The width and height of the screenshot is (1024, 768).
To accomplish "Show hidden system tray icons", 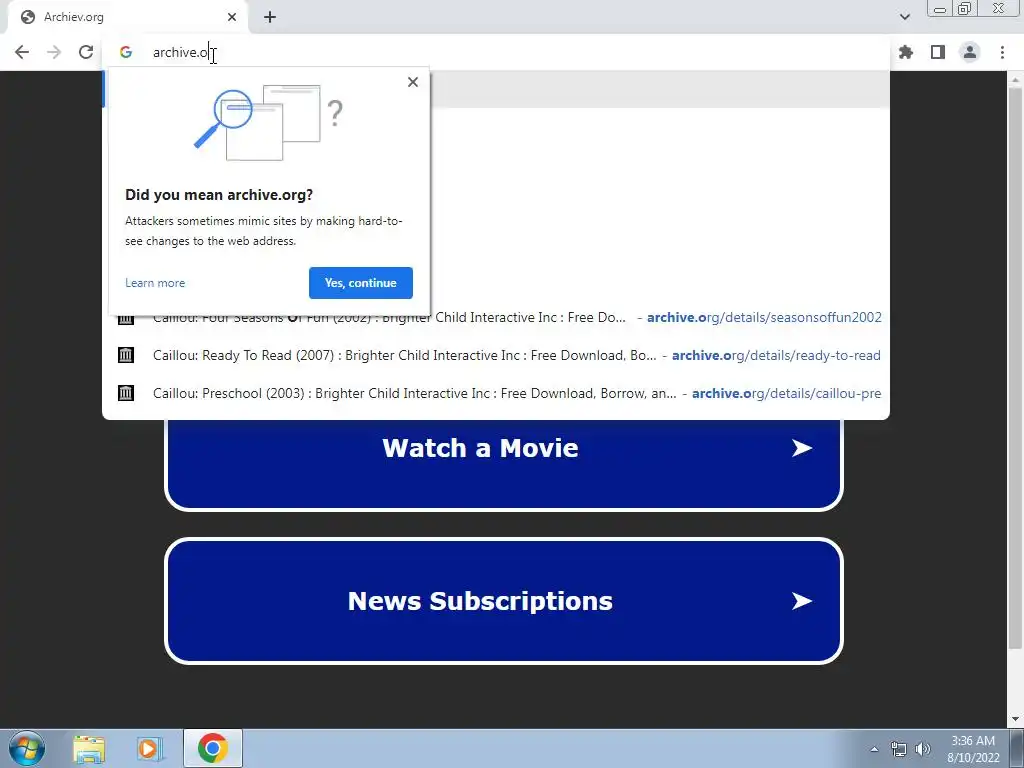I will click(874, 749).
